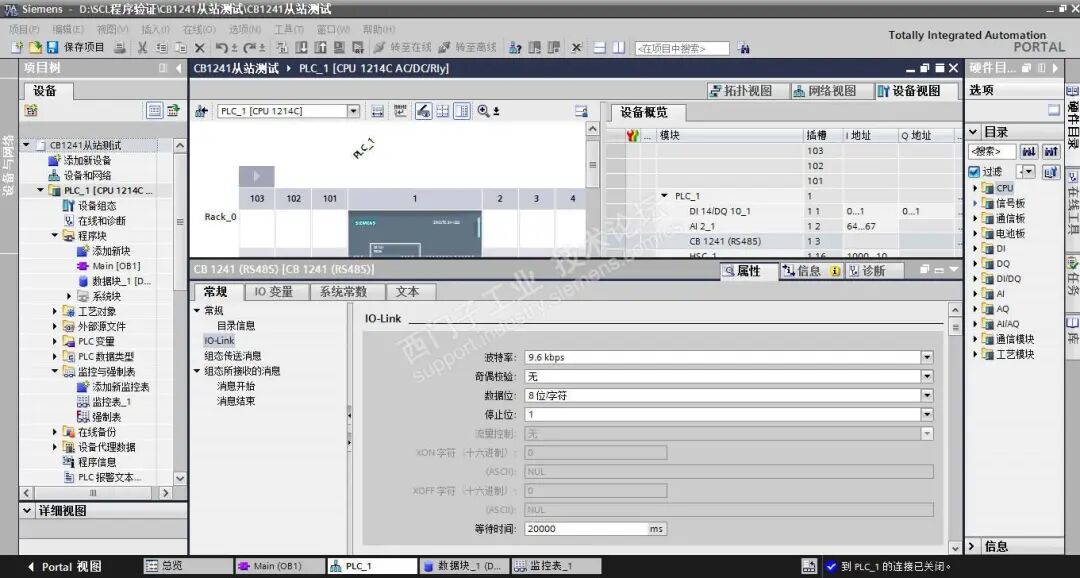Image resolution: width=1080 pixels, height=578 pixels.
Task: Expand the 外部源文件 tree node
Action: tap(55, 327)
